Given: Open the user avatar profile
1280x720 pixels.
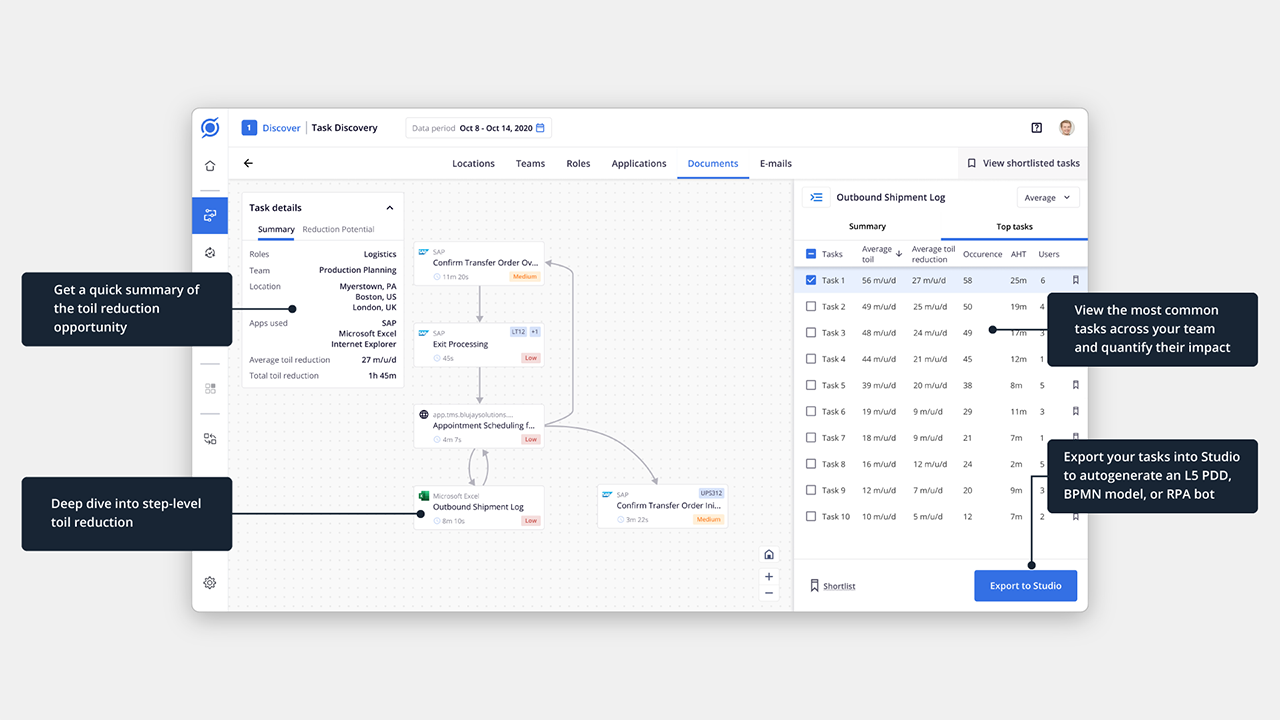Looking at the screenshot, I should point(1067,128).
